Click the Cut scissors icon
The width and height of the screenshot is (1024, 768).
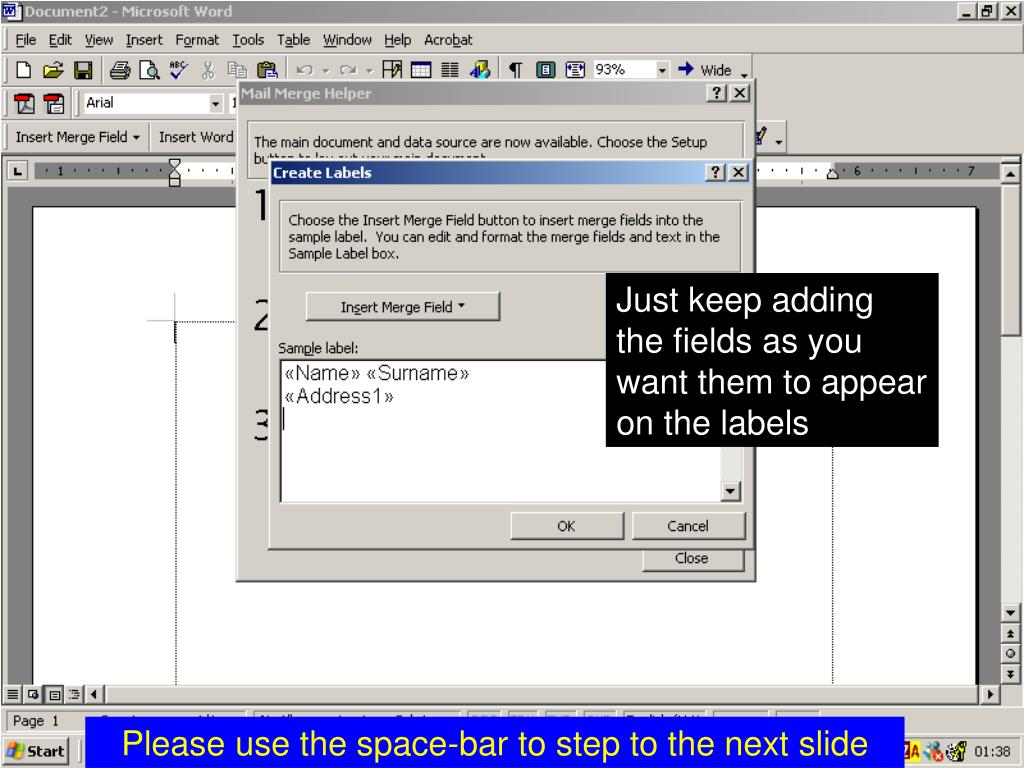click(208, 70)
